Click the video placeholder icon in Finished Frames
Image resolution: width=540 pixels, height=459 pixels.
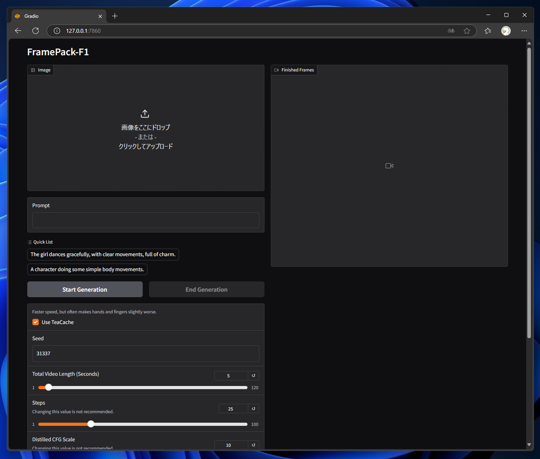pos(389,166)
